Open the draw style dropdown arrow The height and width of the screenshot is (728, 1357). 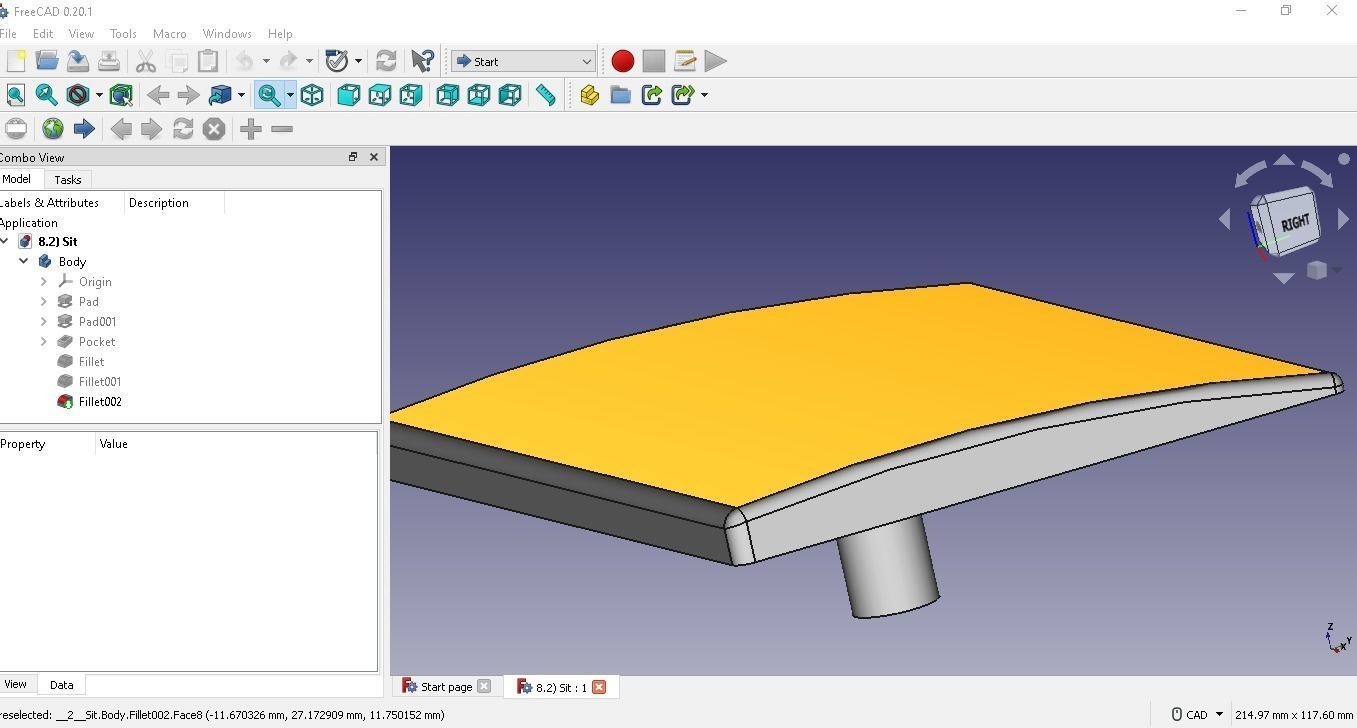(99, 95)
